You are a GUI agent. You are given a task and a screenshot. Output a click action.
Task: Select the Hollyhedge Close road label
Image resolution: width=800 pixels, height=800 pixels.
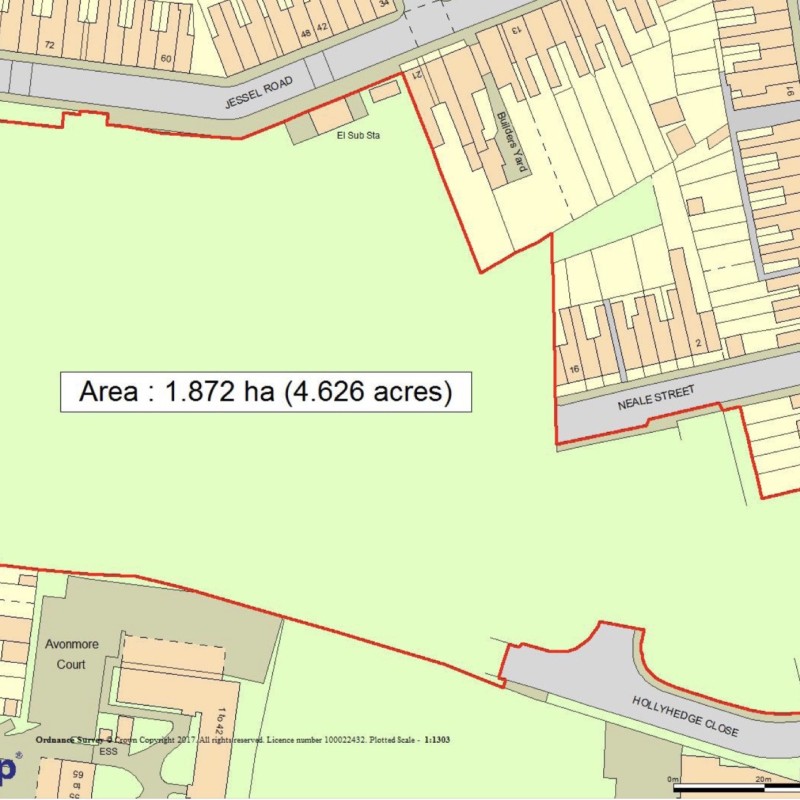click(x=685, y=716)
